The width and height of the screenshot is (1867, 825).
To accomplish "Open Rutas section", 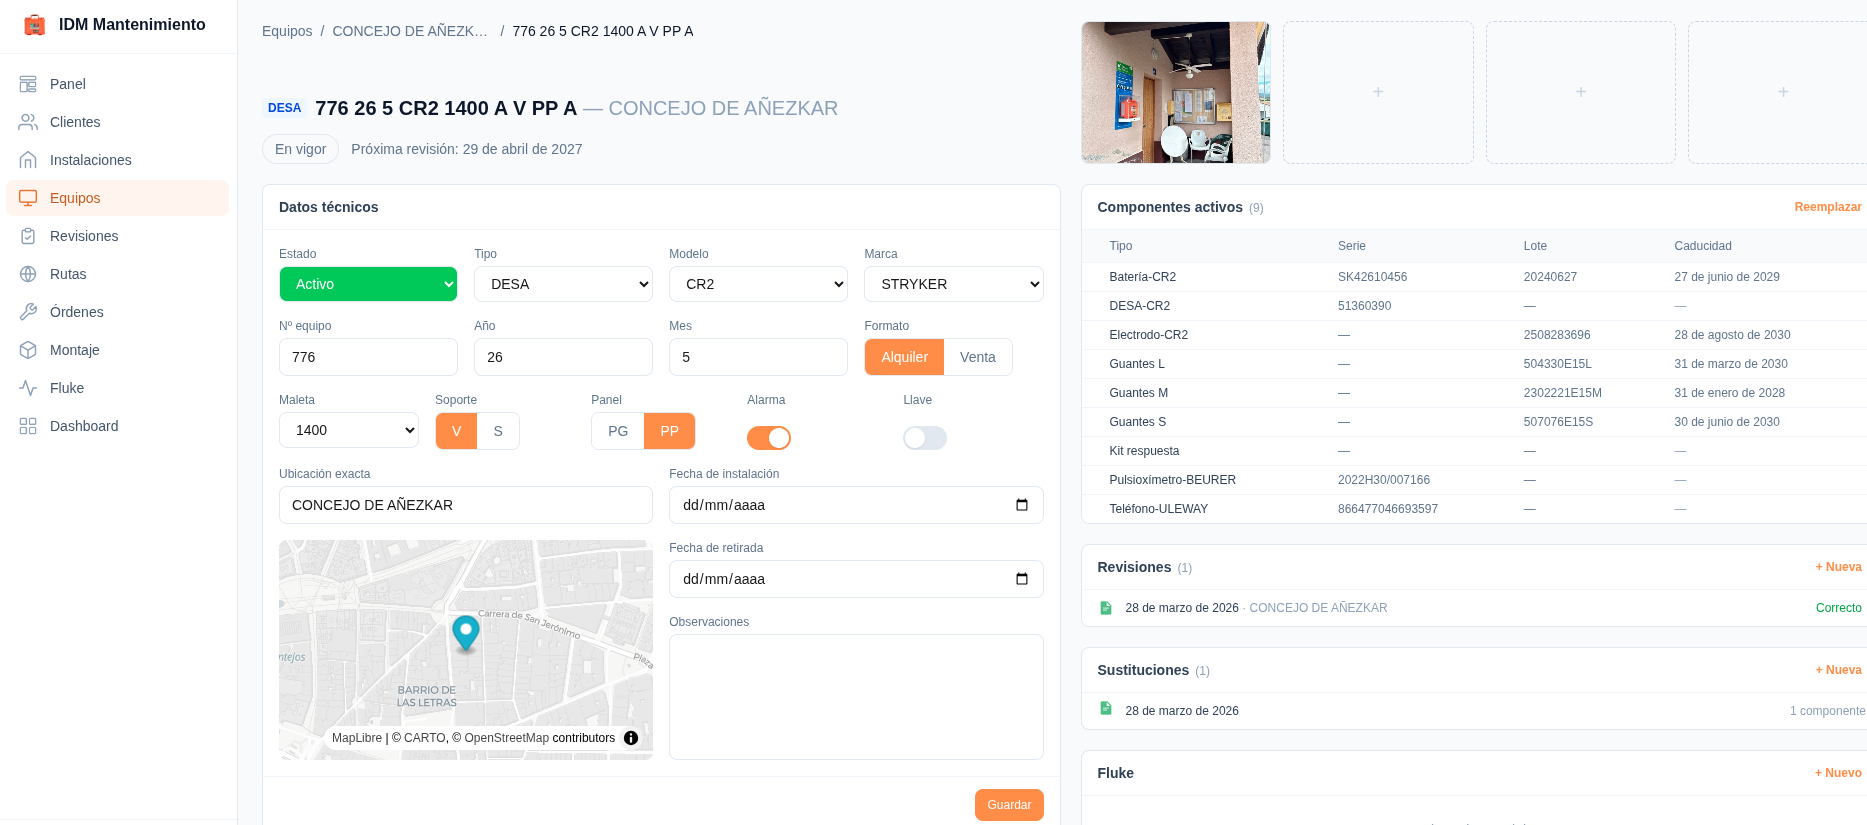I will (118, 274).
